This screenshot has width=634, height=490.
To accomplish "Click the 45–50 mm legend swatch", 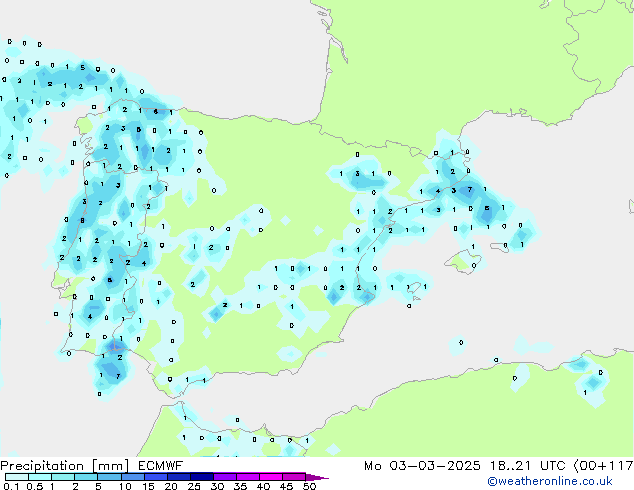I will click(x=294, y=477).
